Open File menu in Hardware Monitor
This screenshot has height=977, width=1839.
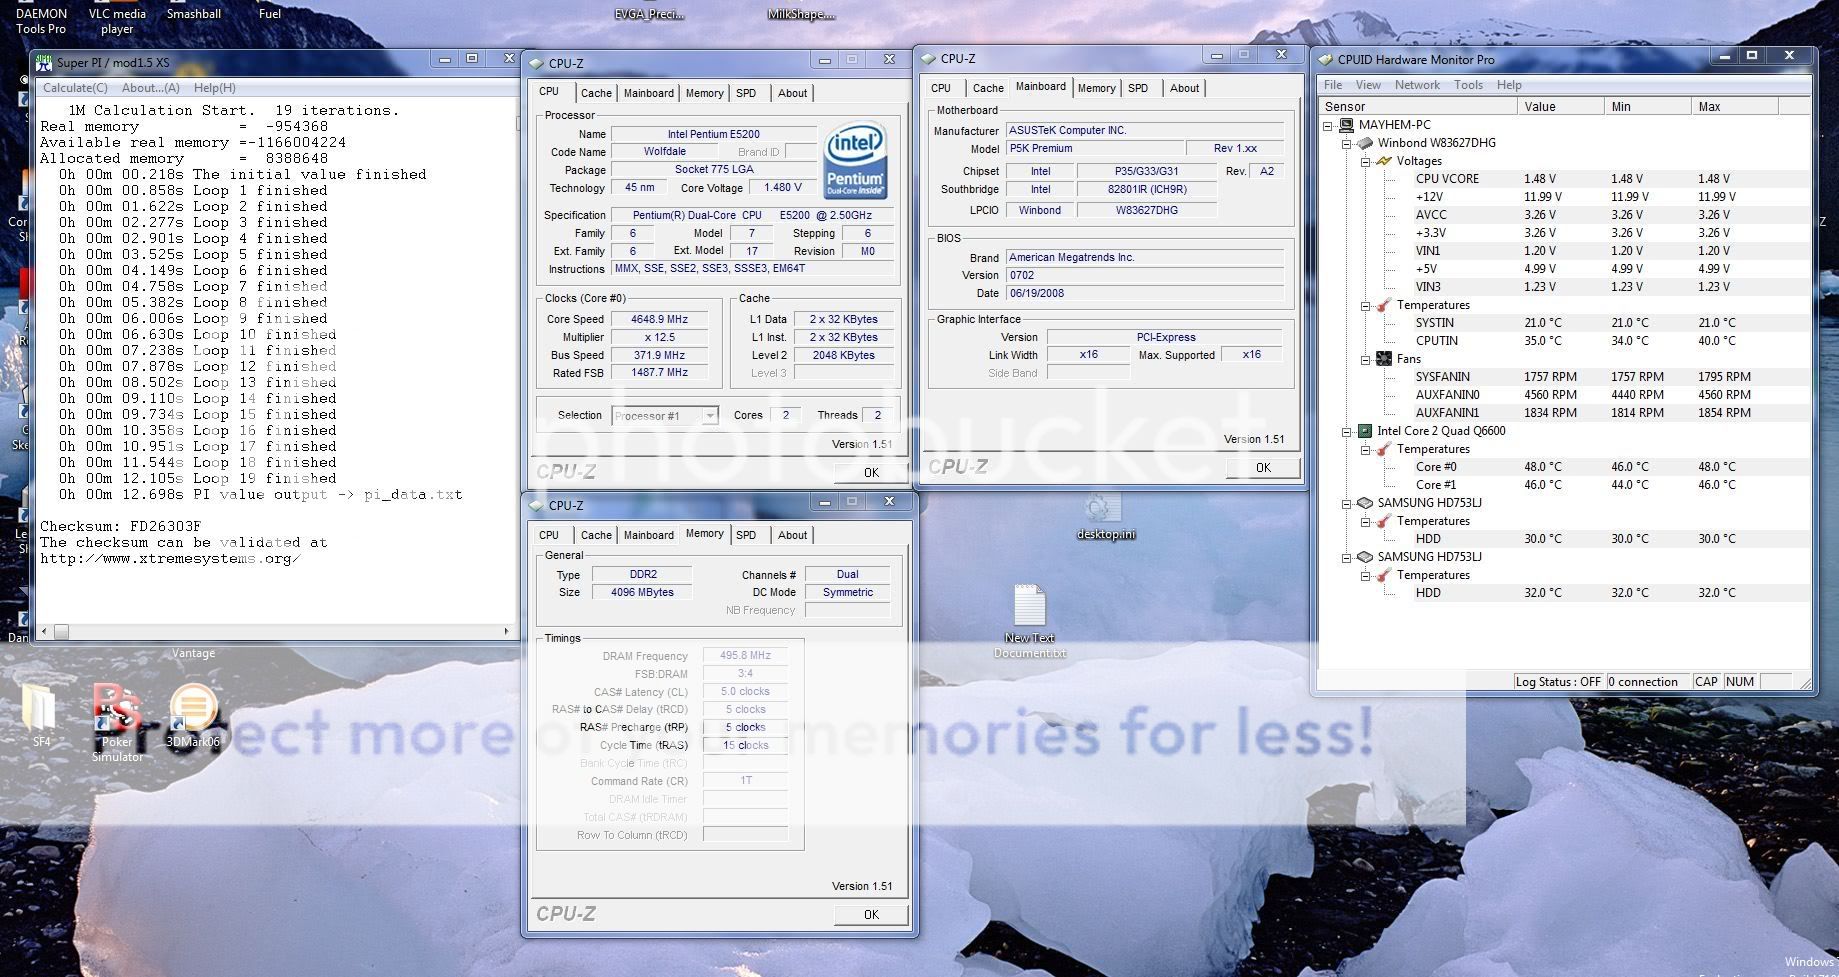[x=1333, y=85]
